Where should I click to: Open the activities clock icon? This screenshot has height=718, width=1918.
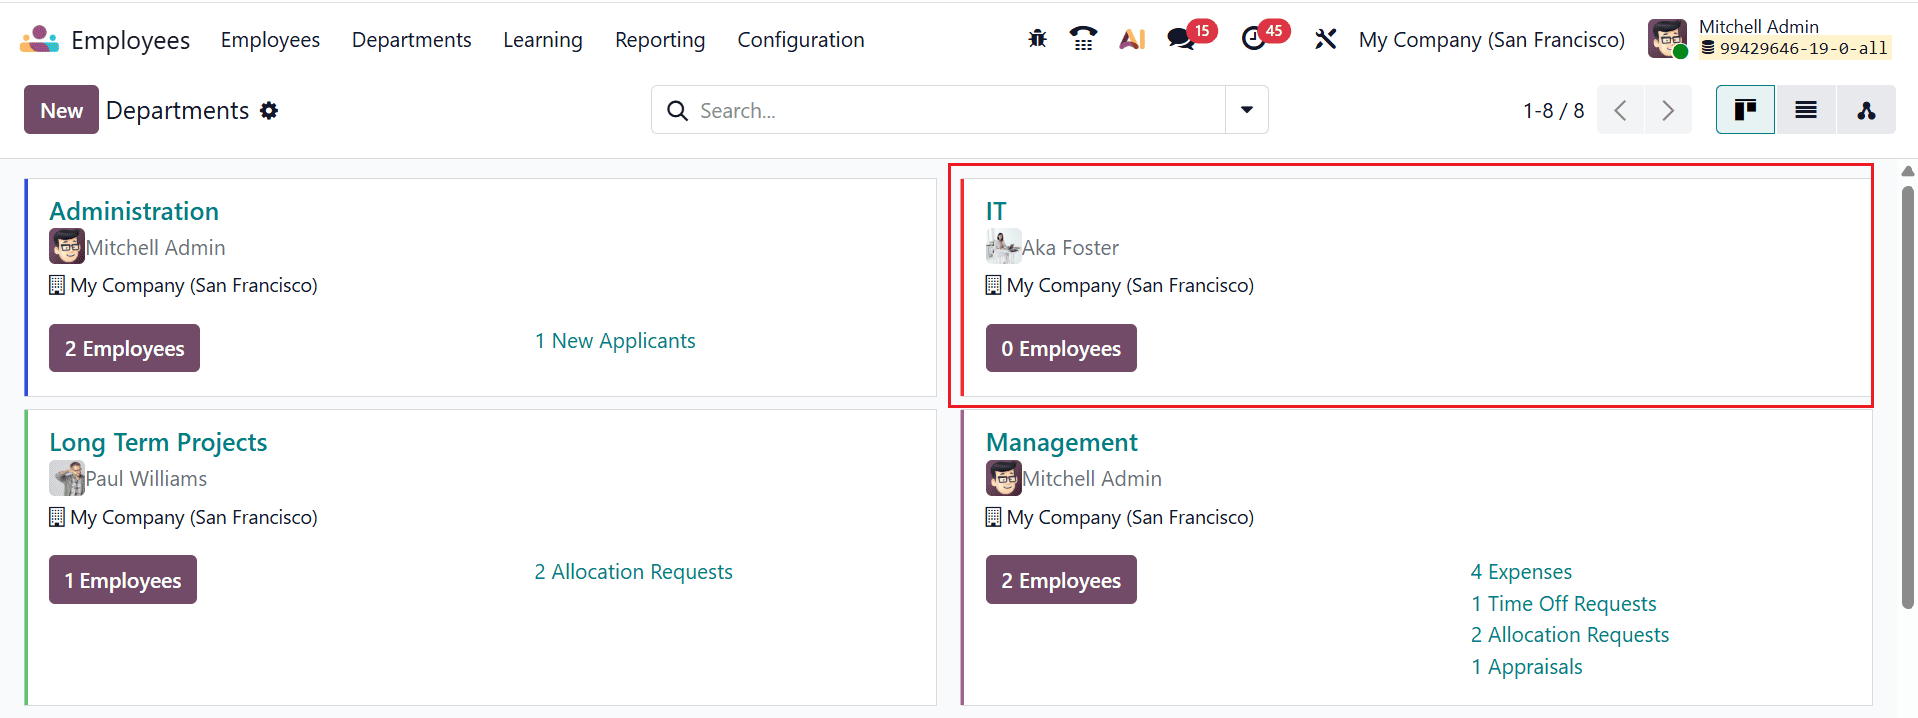tap(1253, 39)
